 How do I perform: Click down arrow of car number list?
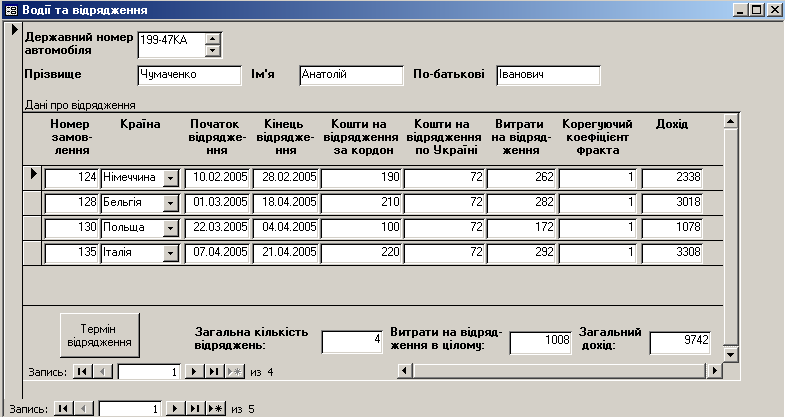(x=213, y=51)
